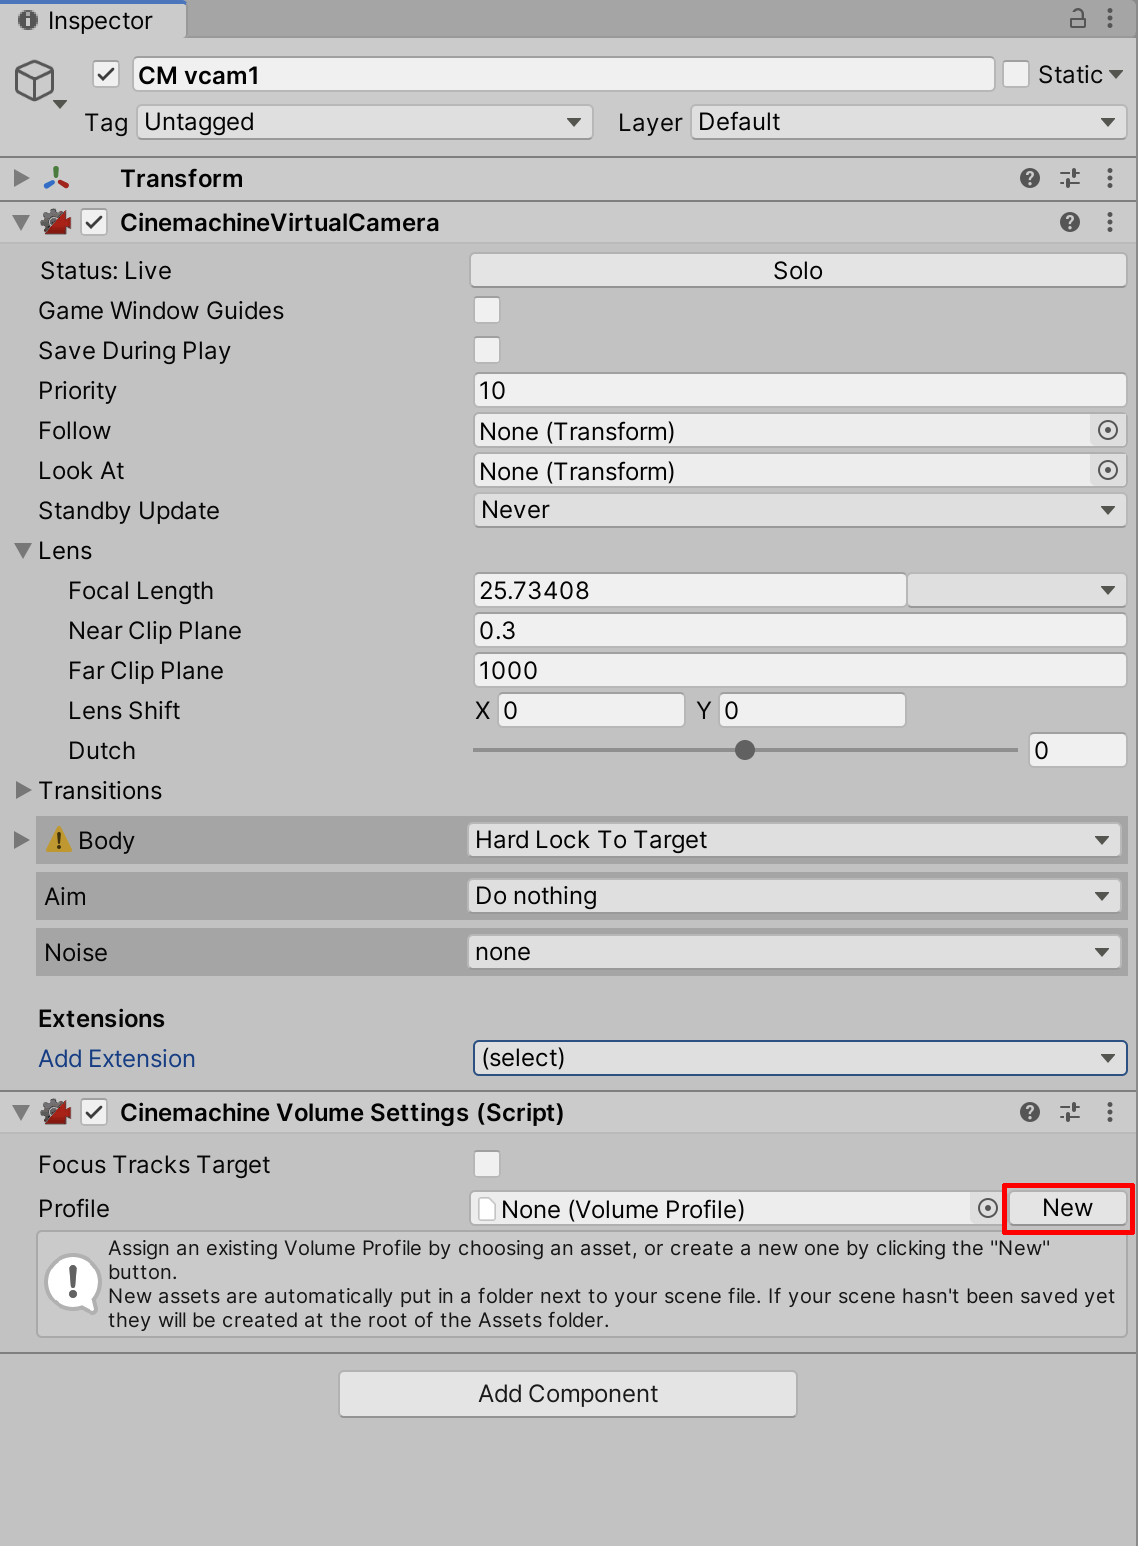Image resolution: width=1138 pixels, height=1546 pixels.
Task: Click the Inspector lock icon
Action: tap(1078, 18)
